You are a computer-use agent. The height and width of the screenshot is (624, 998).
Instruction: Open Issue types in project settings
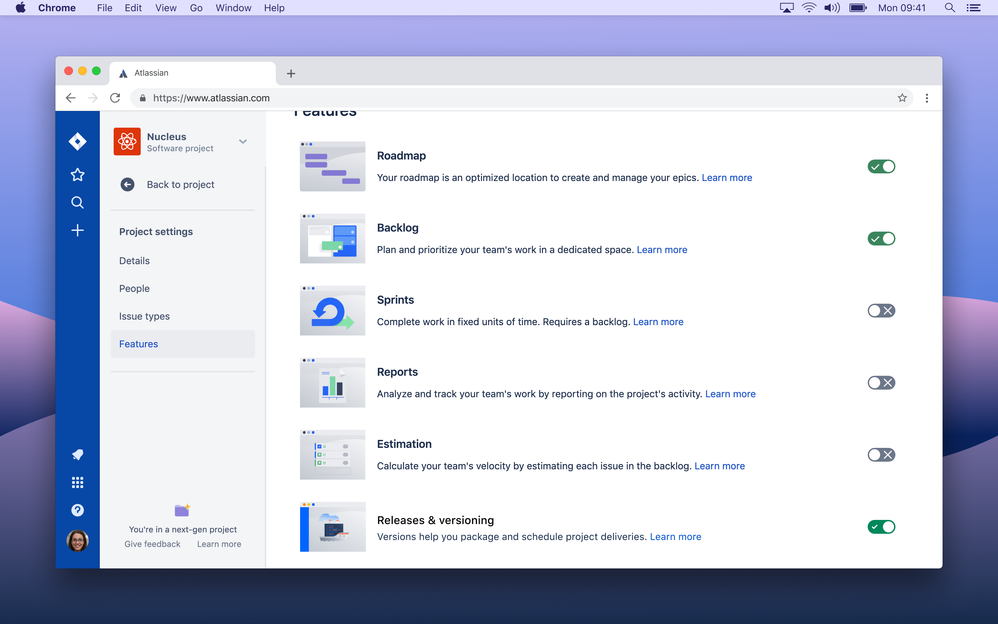point(183,316)
